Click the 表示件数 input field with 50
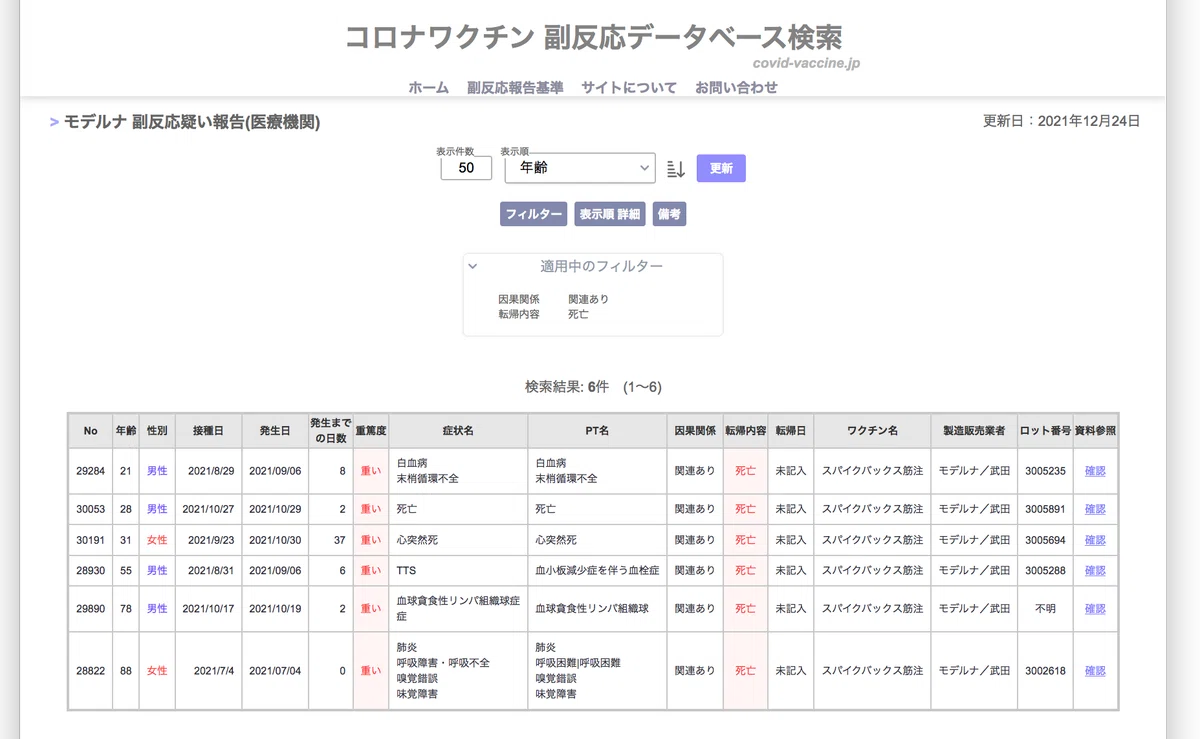Screen dimensions: 1200x739 (x=466, y=168)
